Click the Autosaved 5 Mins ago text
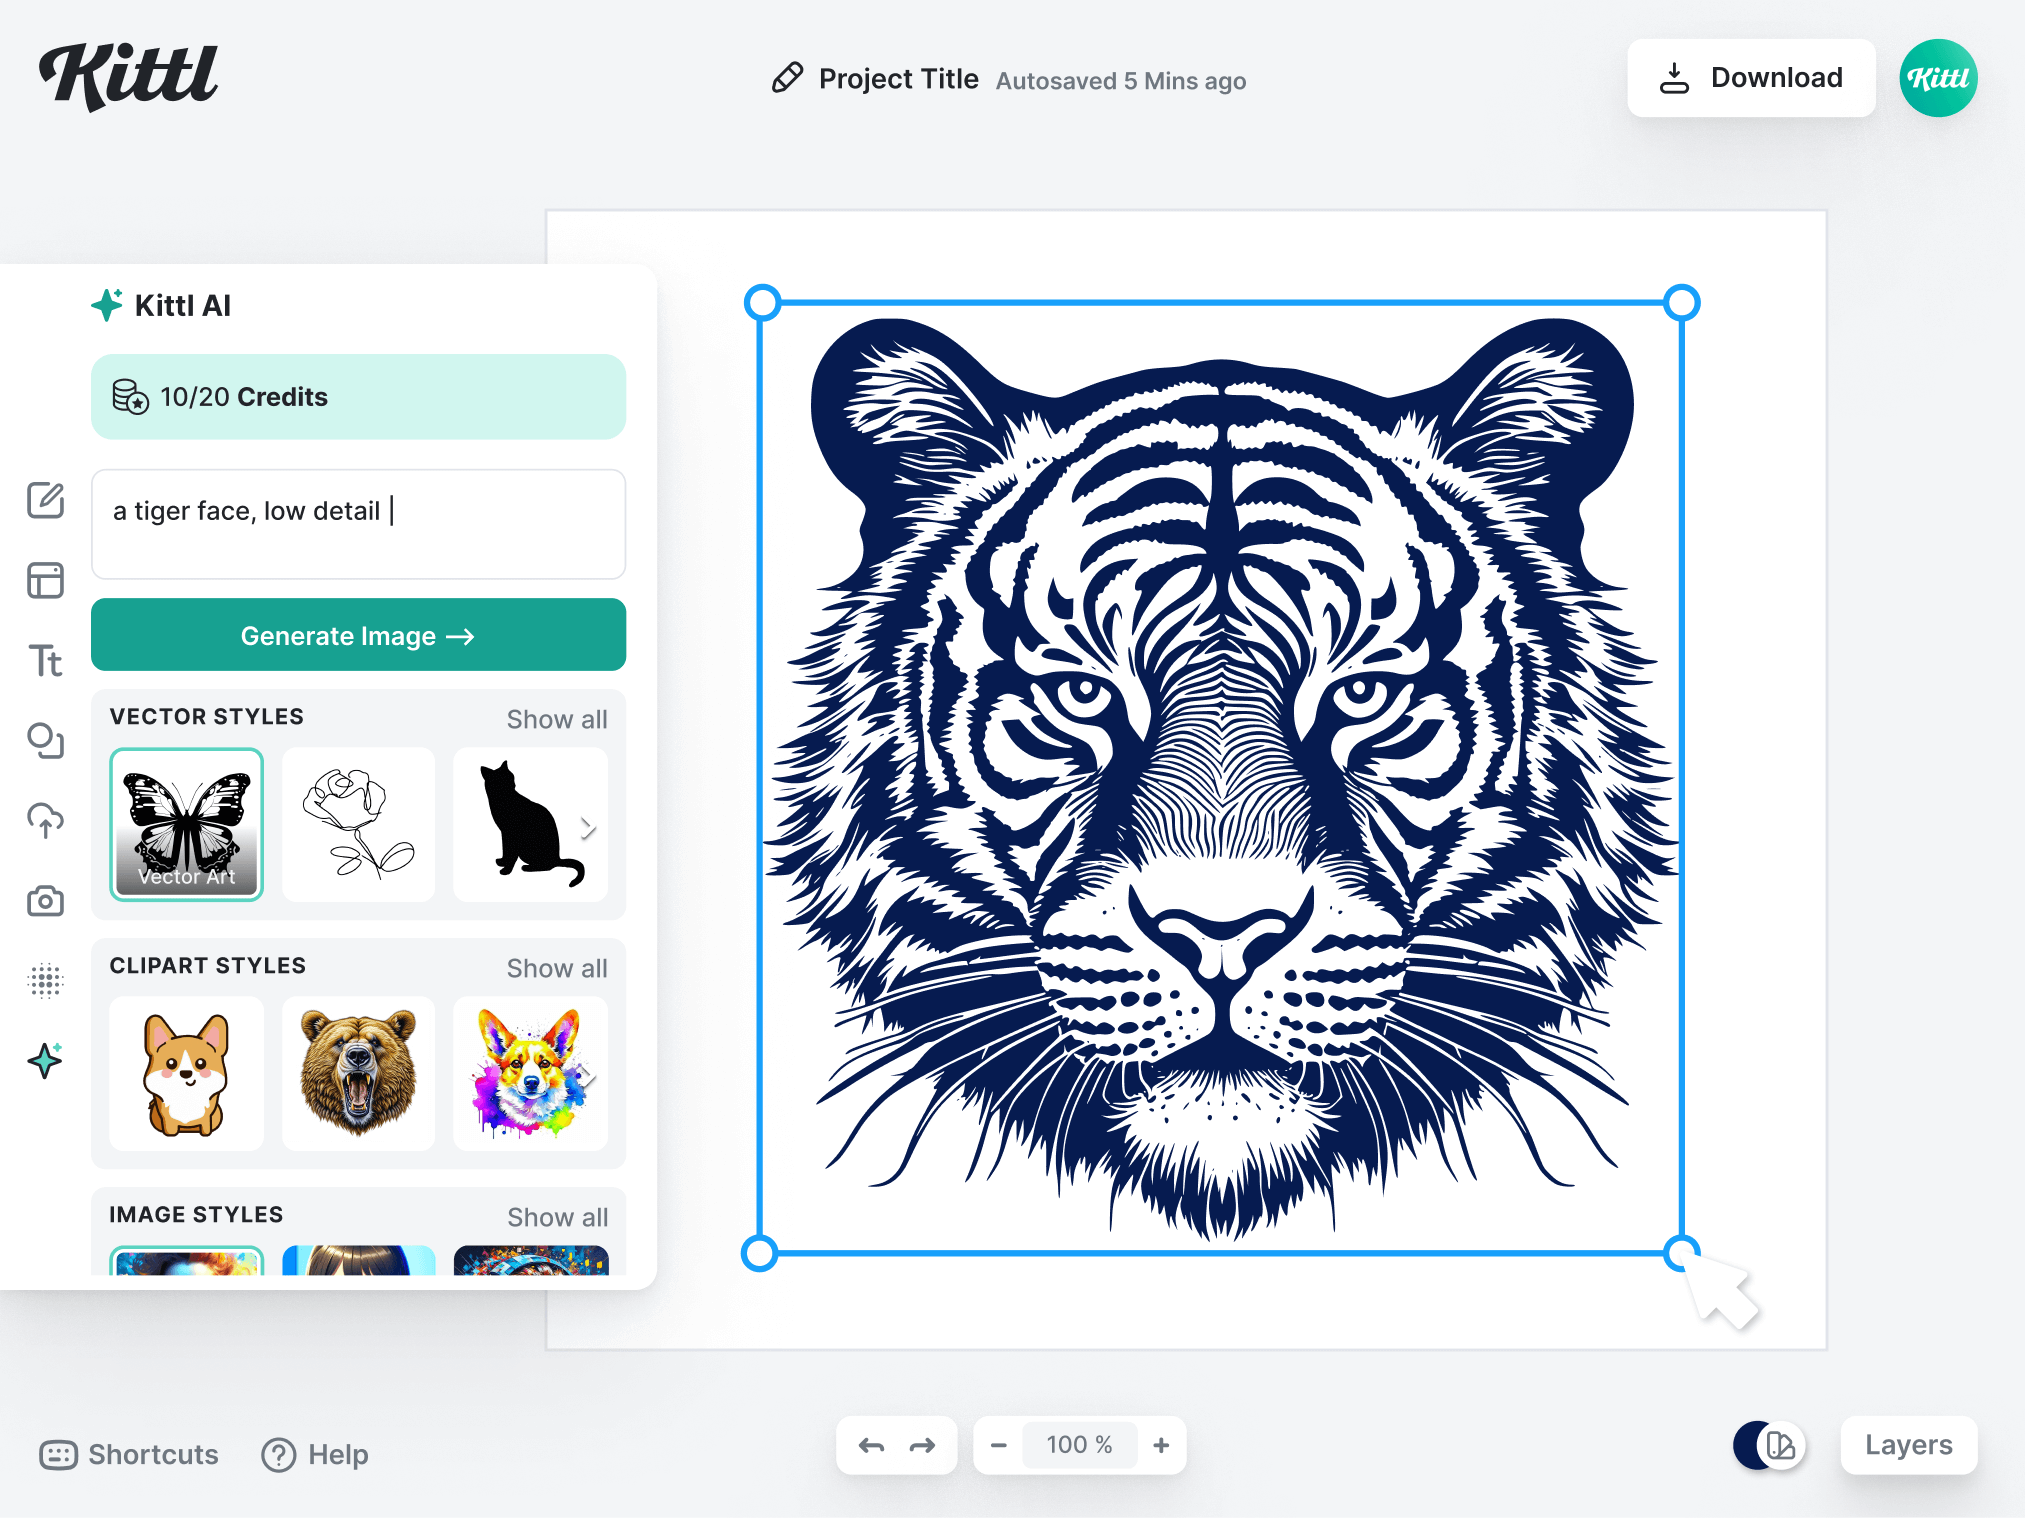 (x=1121, y=81)
